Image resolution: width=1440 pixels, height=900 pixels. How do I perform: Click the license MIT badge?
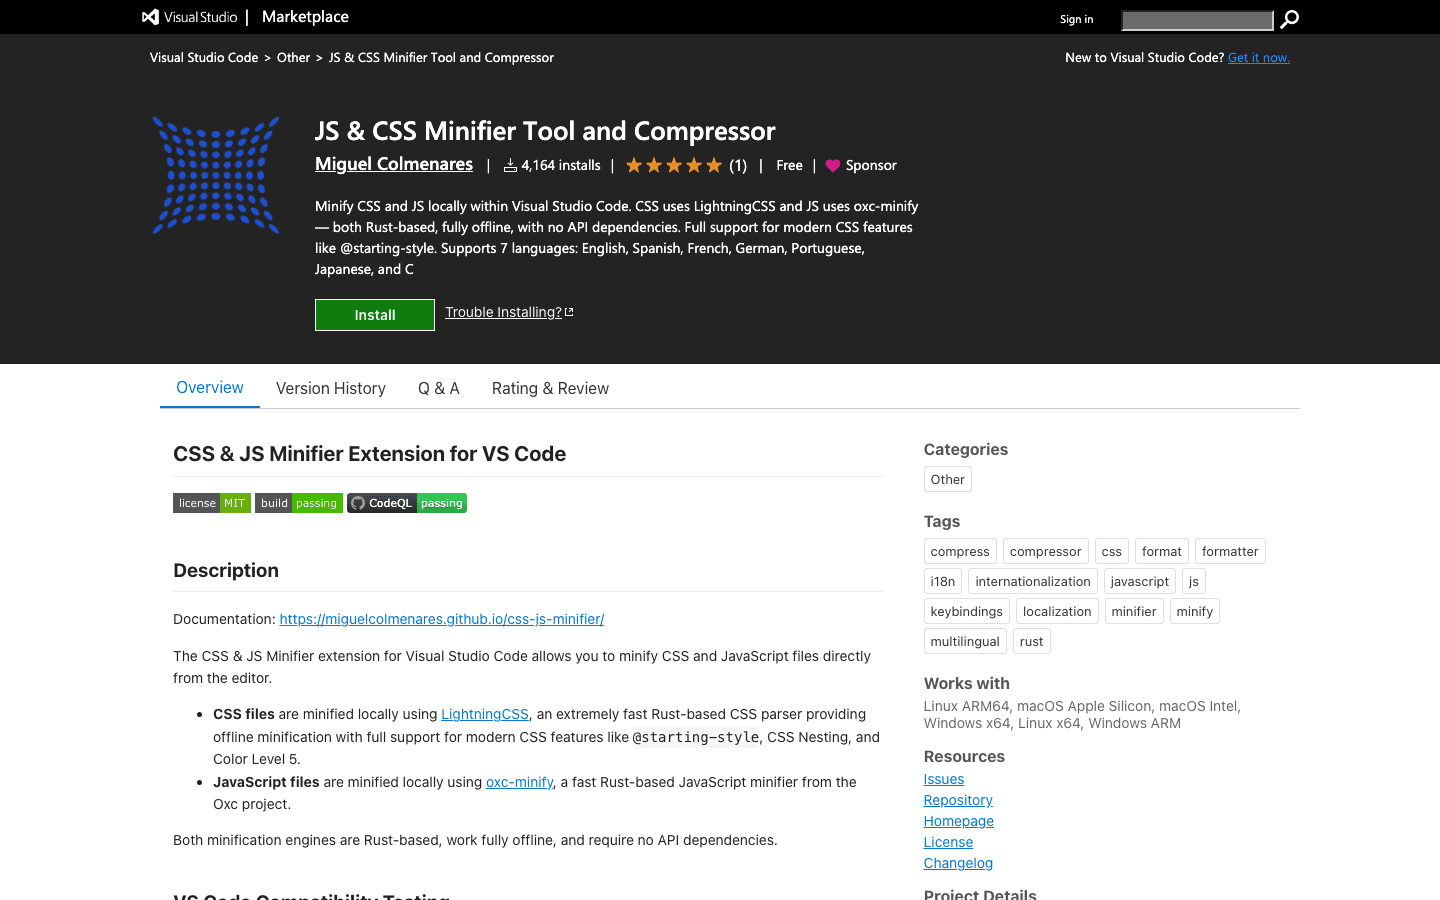tap(212, 503)
